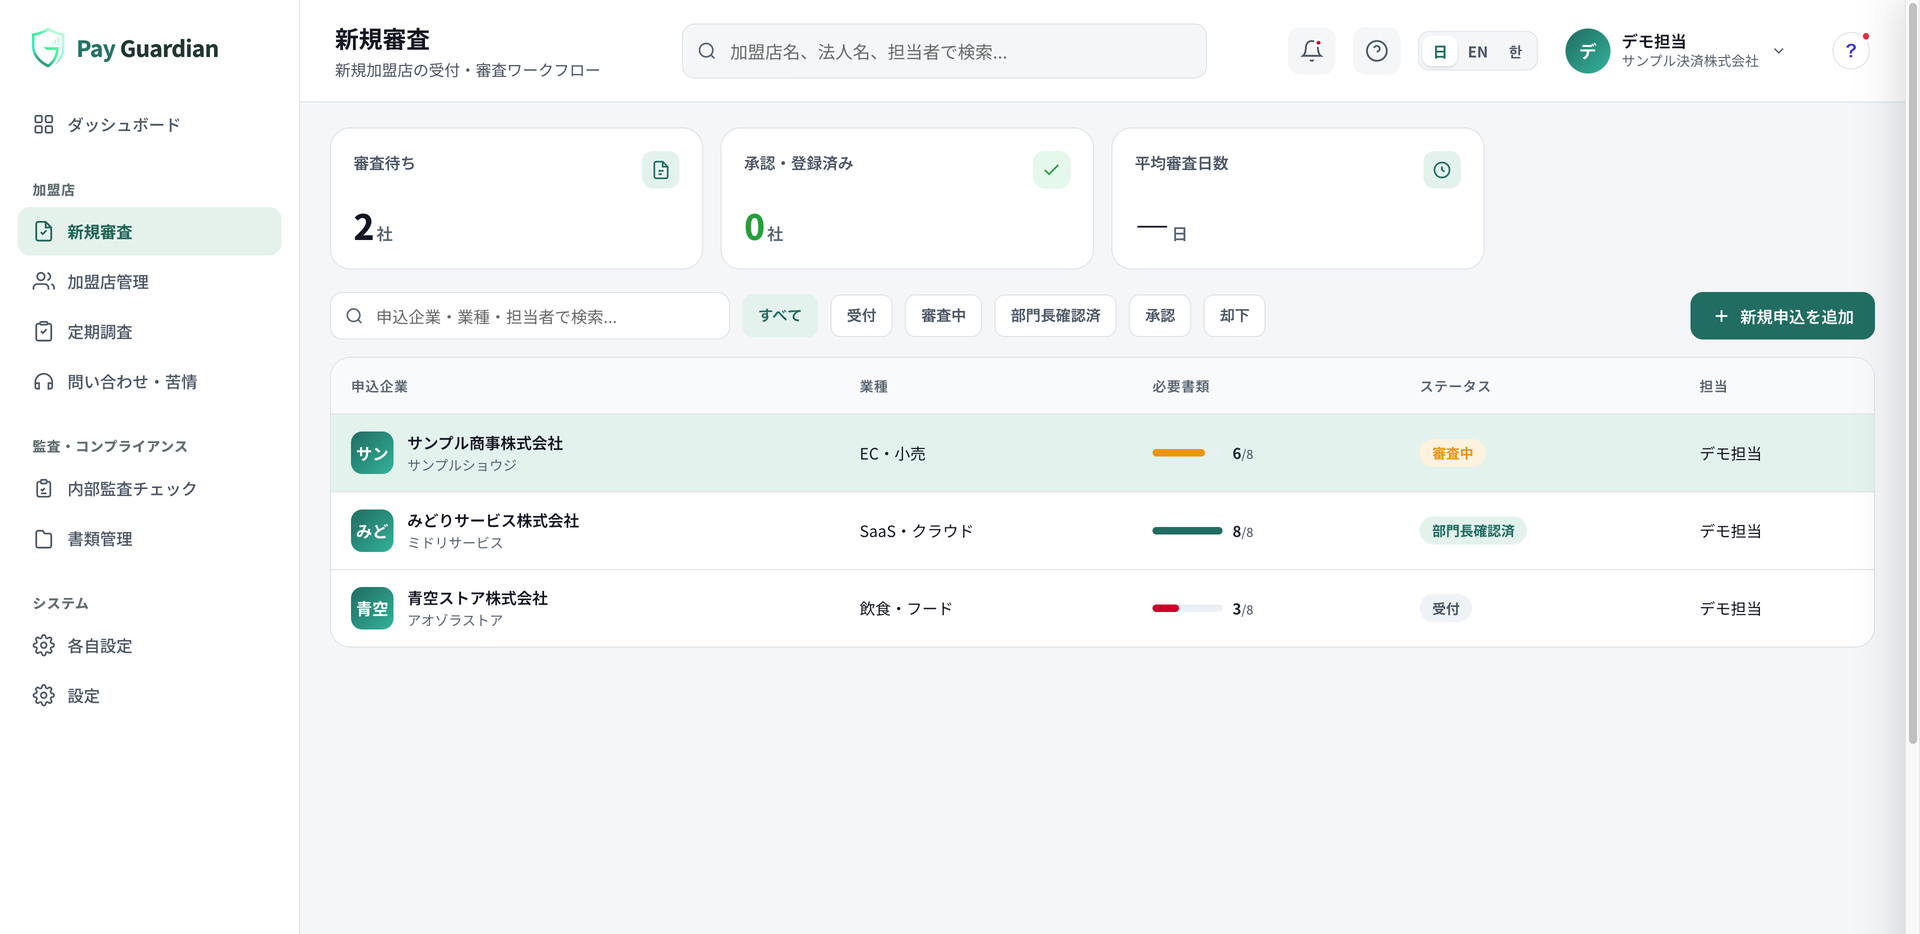Click the サン avatar of サンプル商事

[x=372, y=453]
